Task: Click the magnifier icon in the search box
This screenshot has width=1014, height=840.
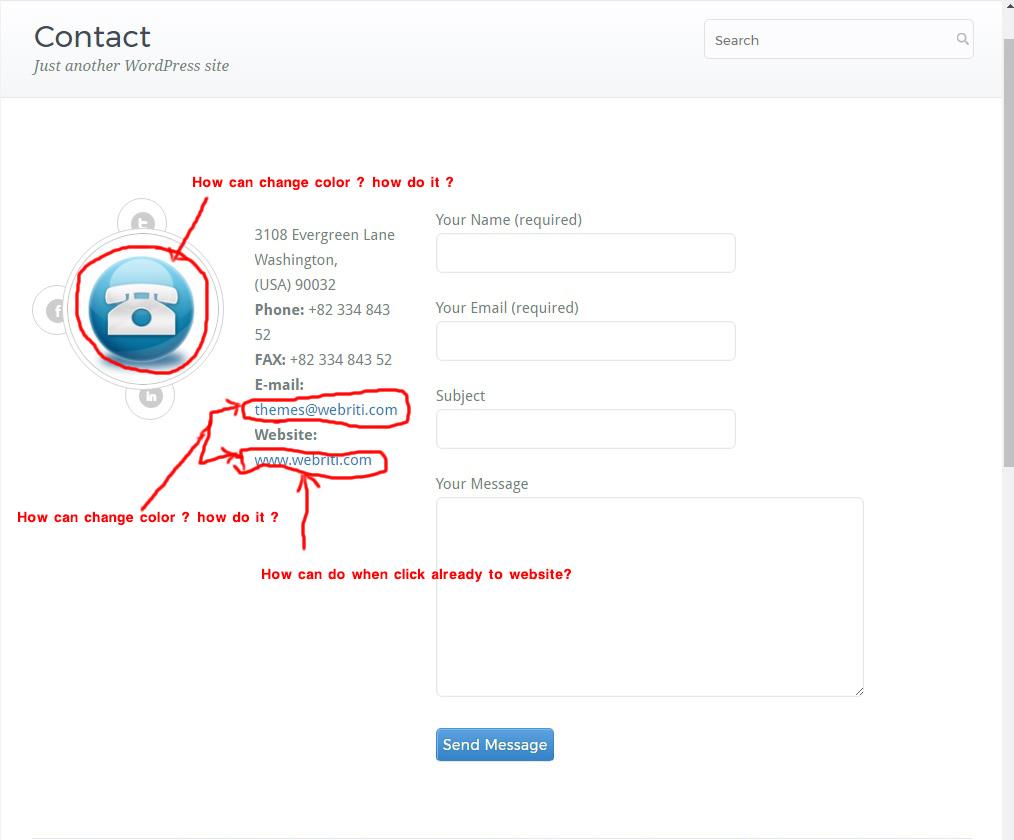Action: point(961,39)
